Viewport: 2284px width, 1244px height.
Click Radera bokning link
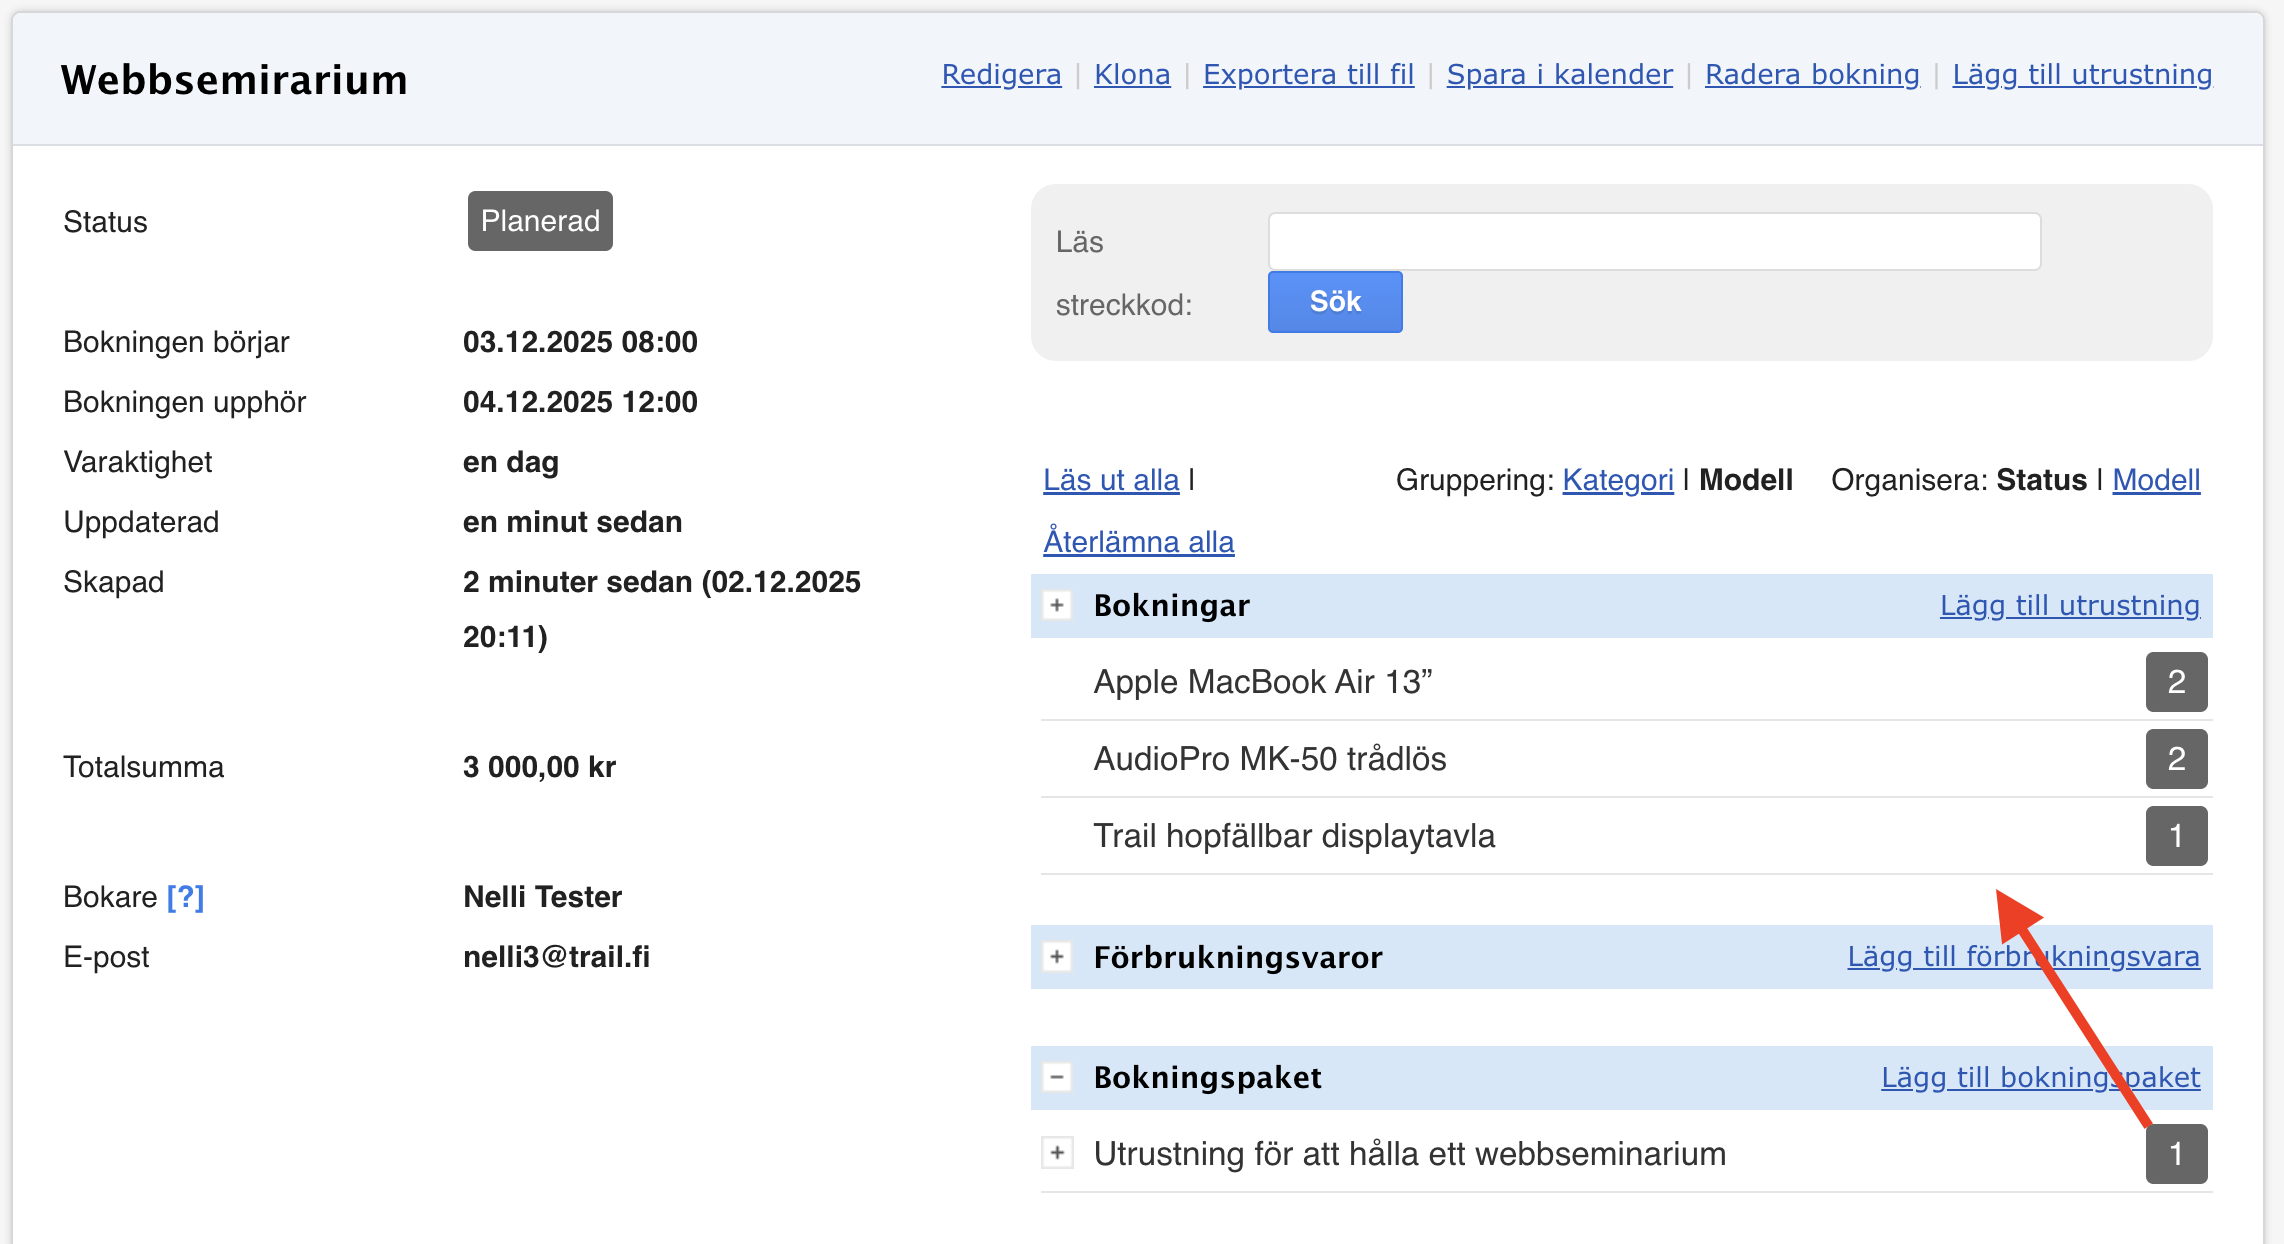pyautogui.click(x=1812, y=74)
